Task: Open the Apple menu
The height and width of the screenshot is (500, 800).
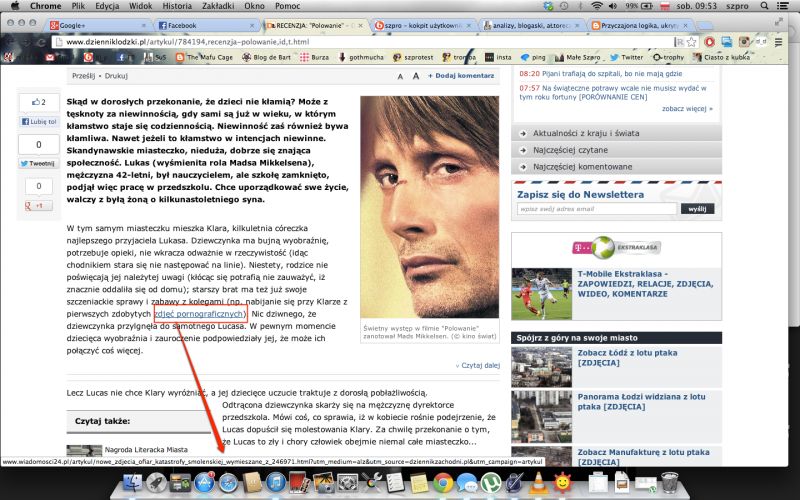Action: coord(15,6)
